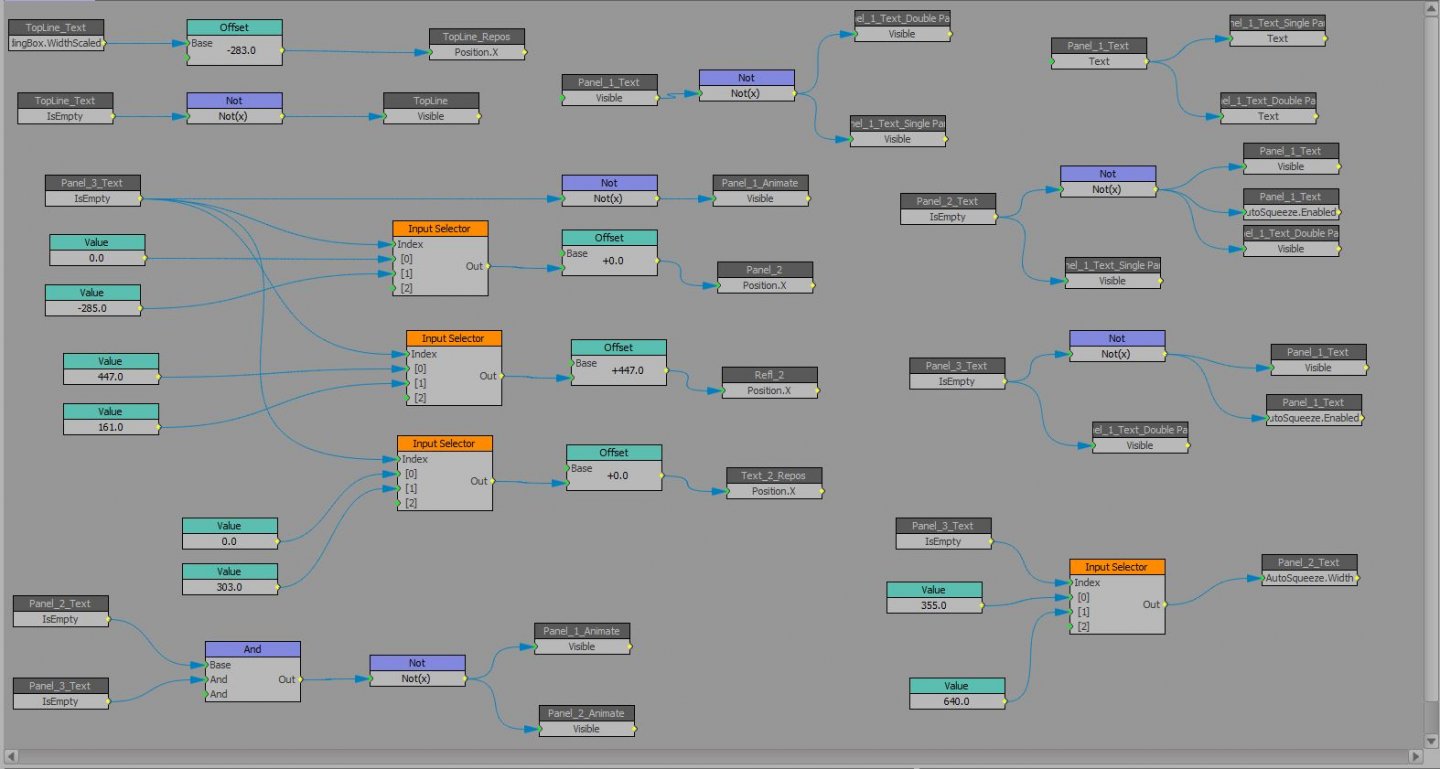Click the Panel_2 Position.X node

pos(765,277)
